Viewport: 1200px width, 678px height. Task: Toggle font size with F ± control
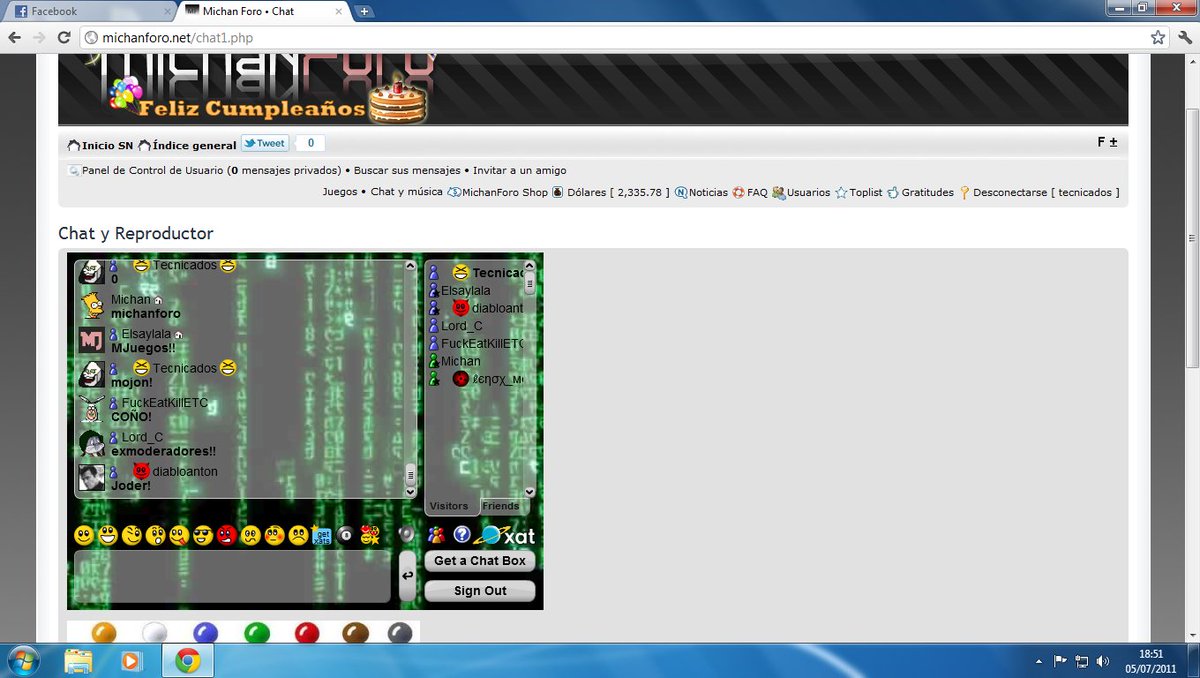point(1107,142)
